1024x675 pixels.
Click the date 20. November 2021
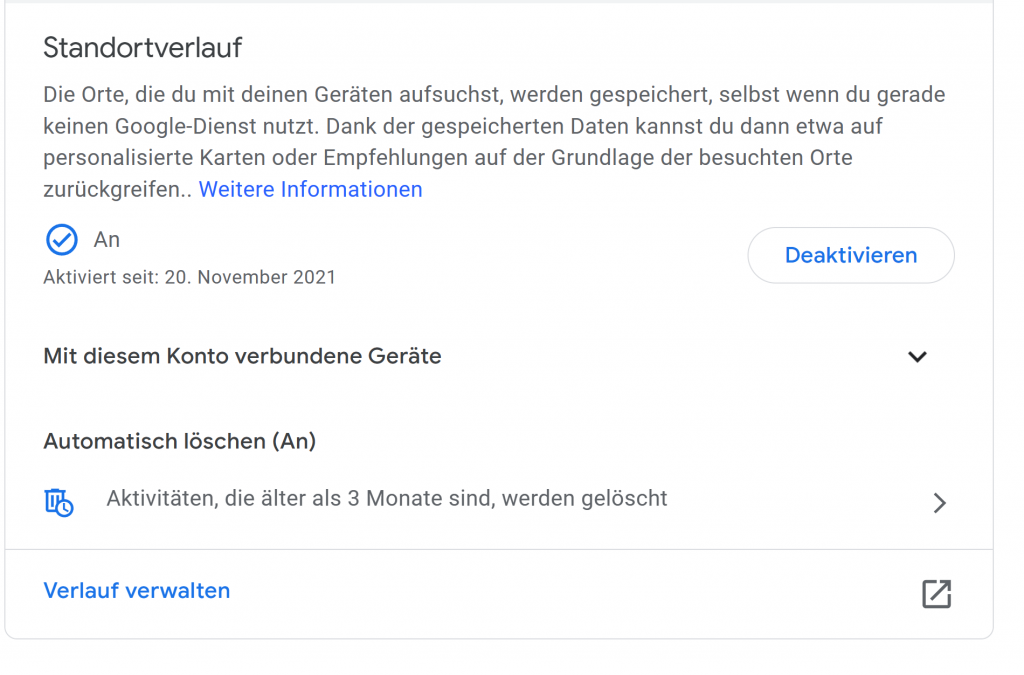tap(250, 277)
